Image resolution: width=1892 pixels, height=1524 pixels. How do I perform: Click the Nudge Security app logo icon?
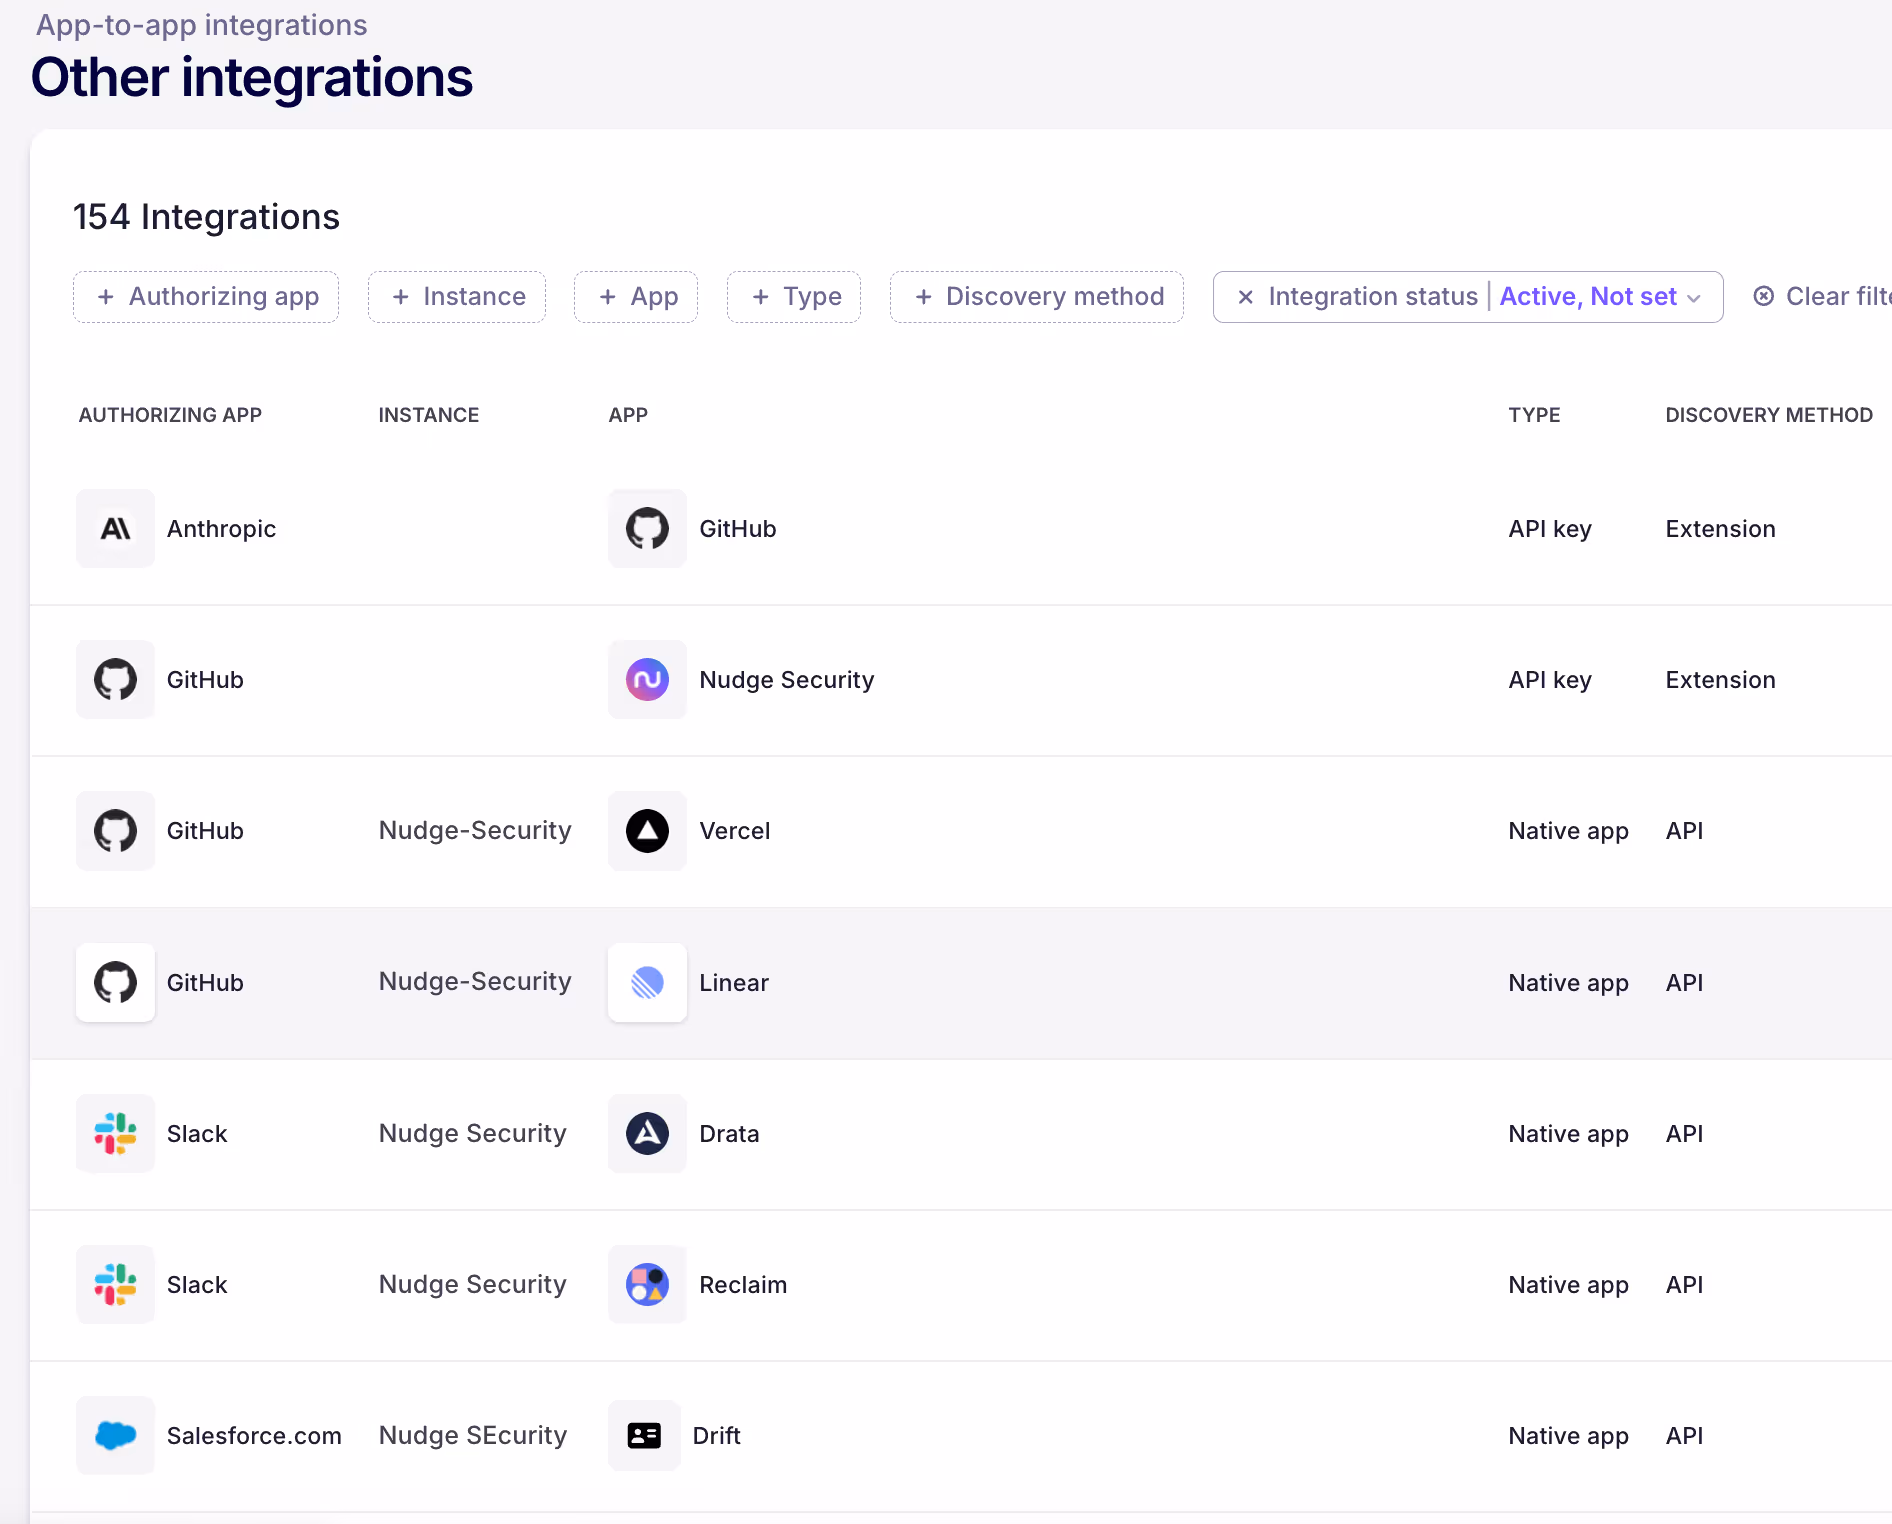coord(647,680)
